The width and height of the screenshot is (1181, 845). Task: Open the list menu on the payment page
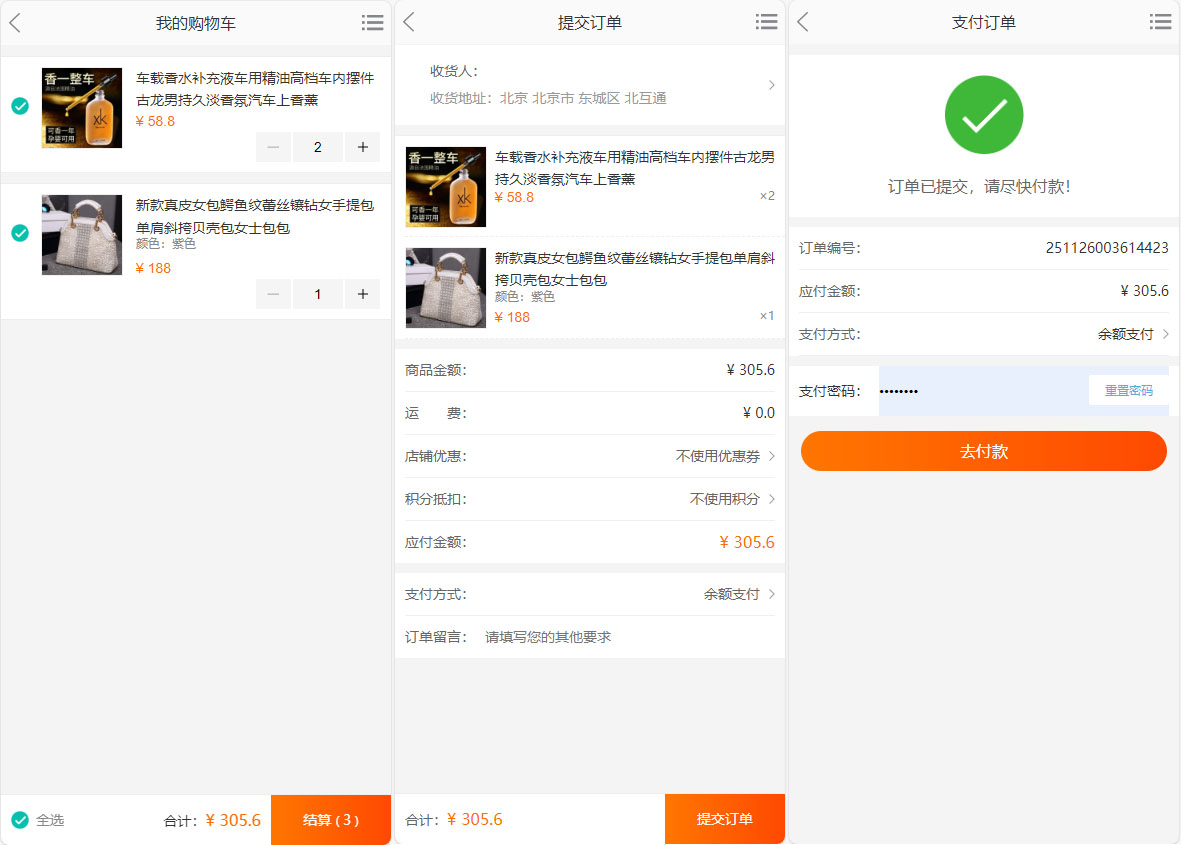[x=1160, y=21]
